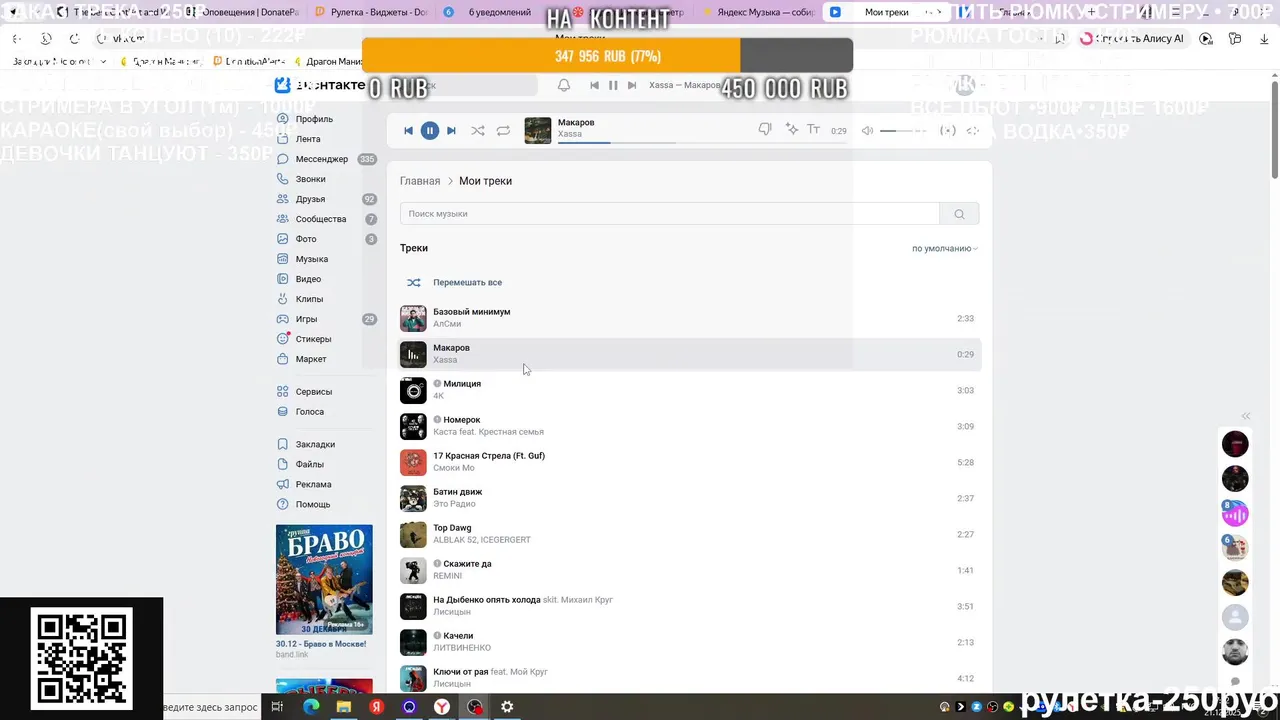The height and width of the screenshot is (720, 1280).
Task: Open artist link ALBLAK 52, ICEGERGERT
Action: click(x=482, y=540)
